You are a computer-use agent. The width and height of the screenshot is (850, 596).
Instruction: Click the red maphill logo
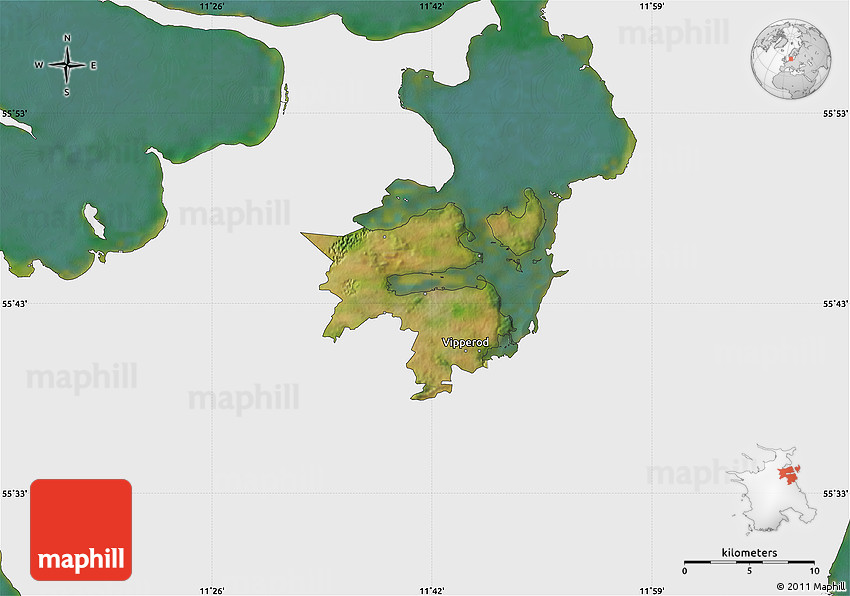click(81, 529)
